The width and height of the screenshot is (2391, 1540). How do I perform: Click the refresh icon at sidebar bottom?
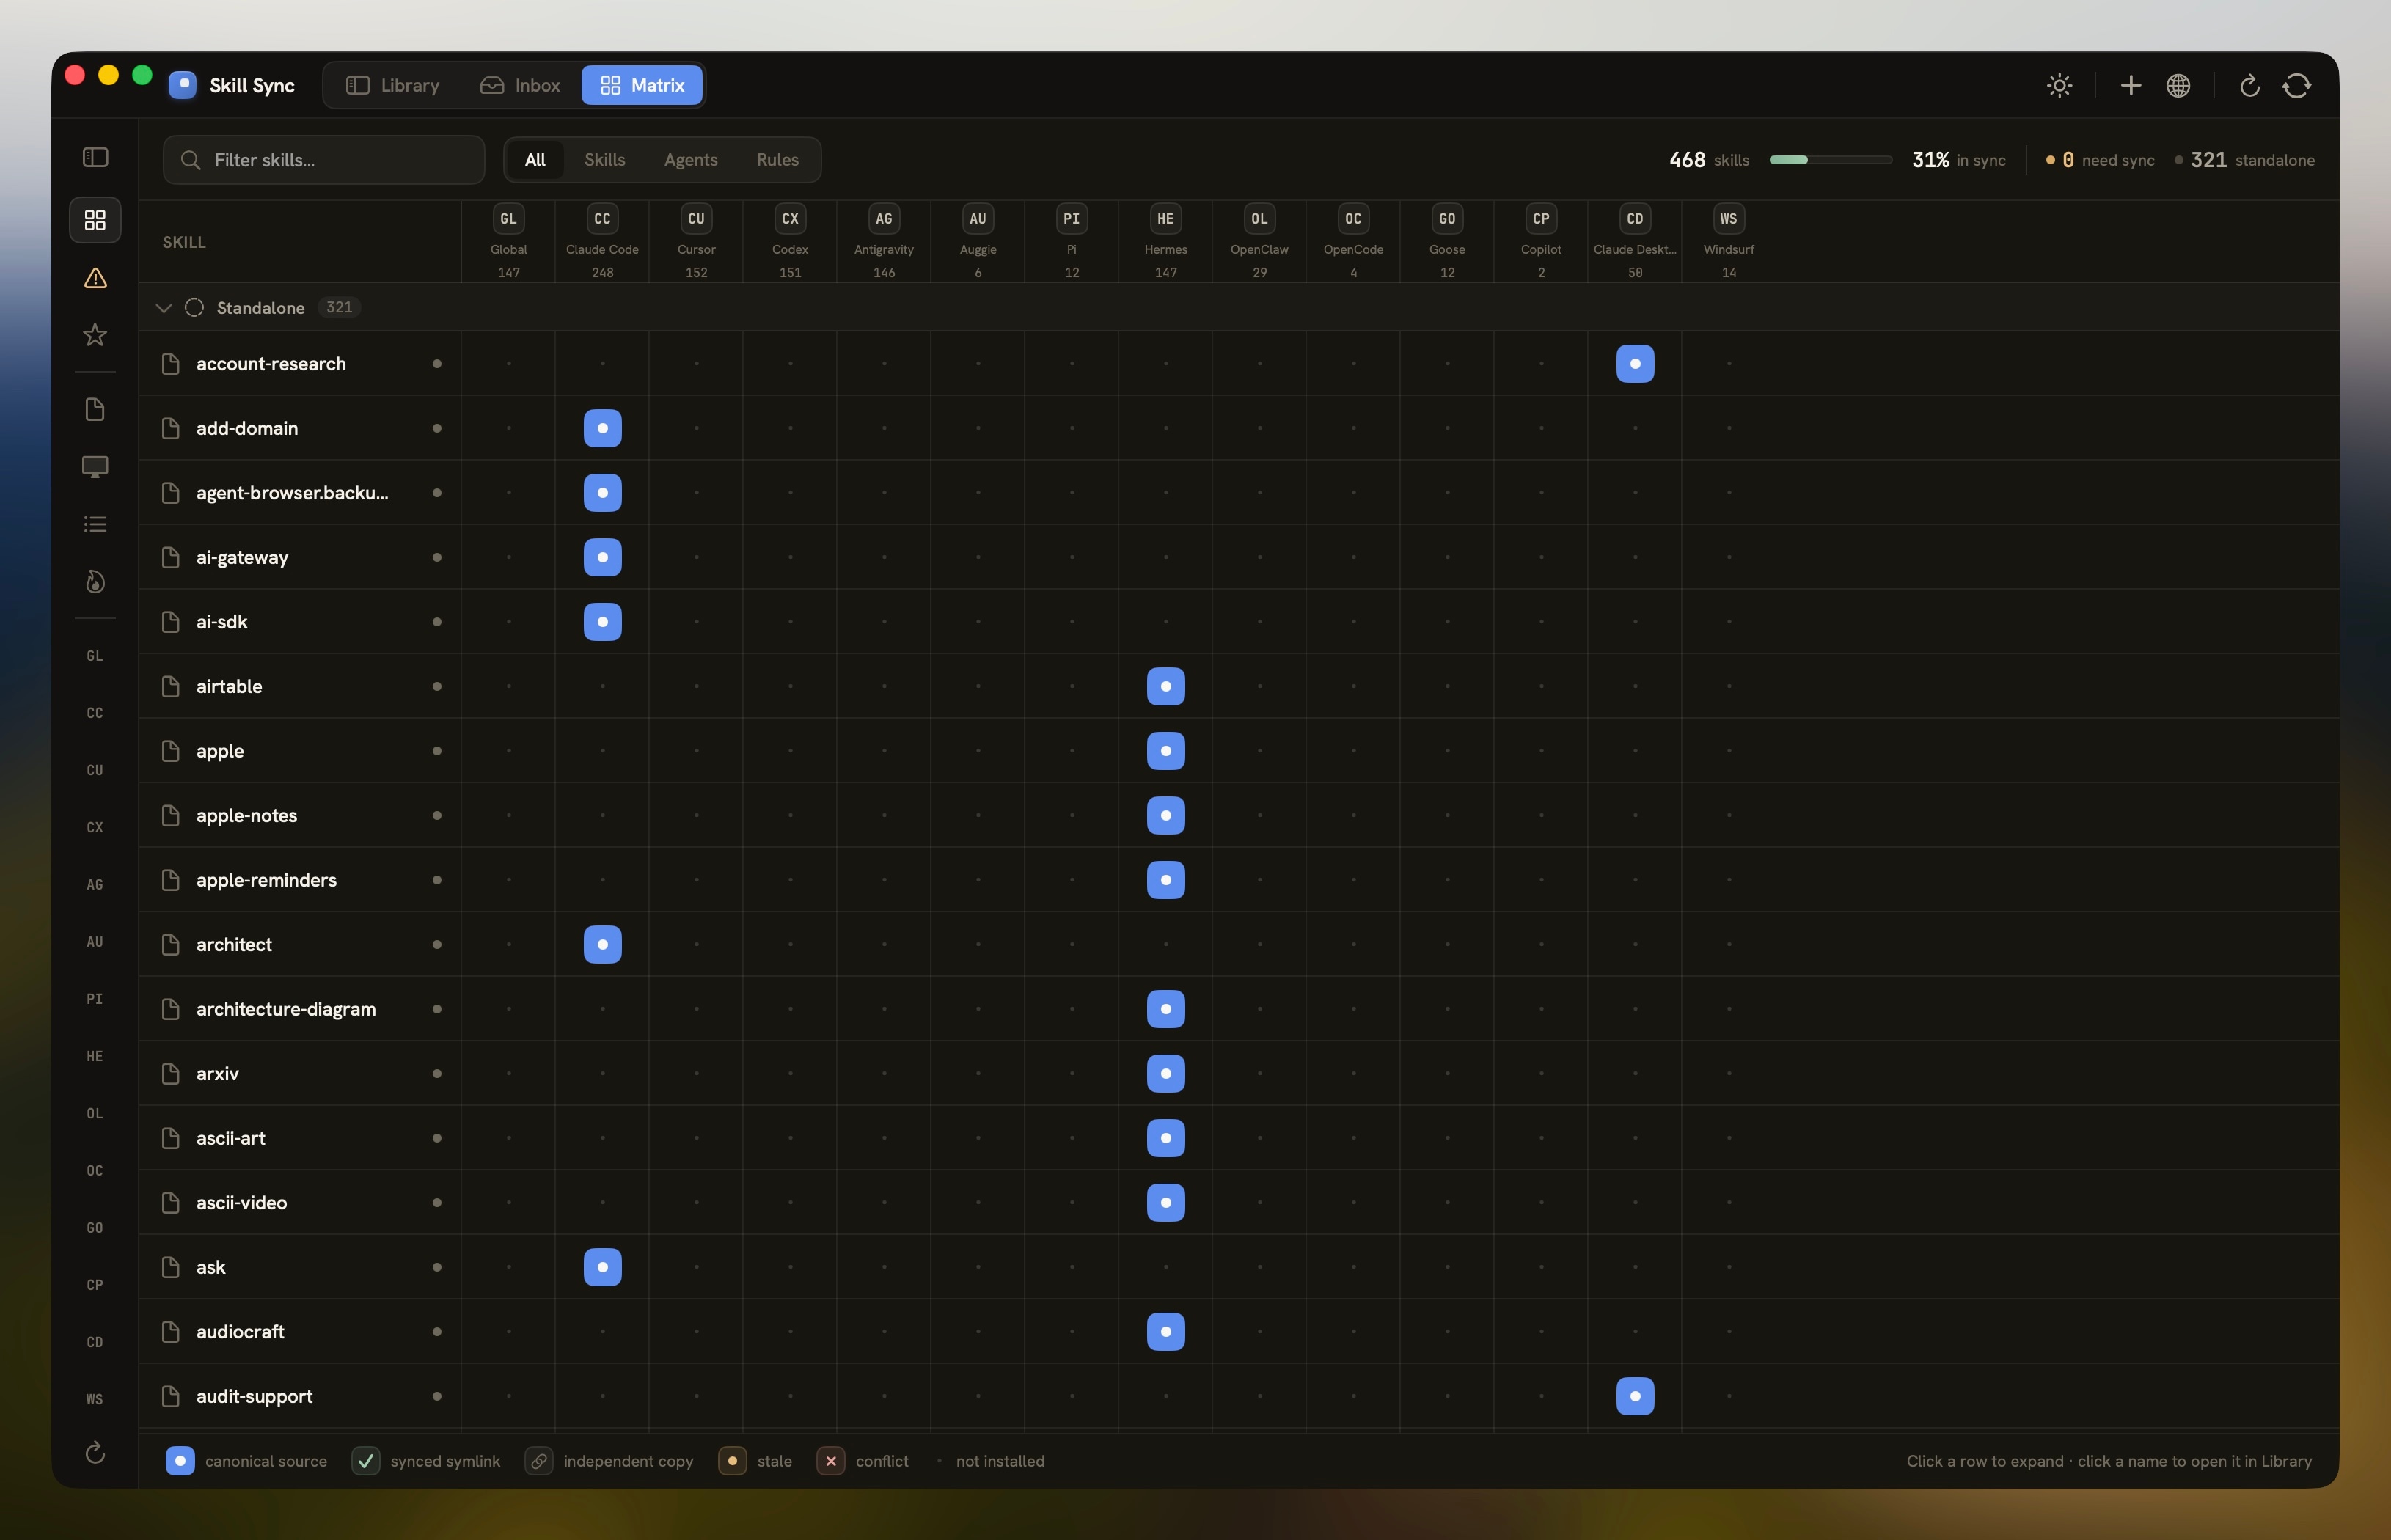coord(95,1452)
